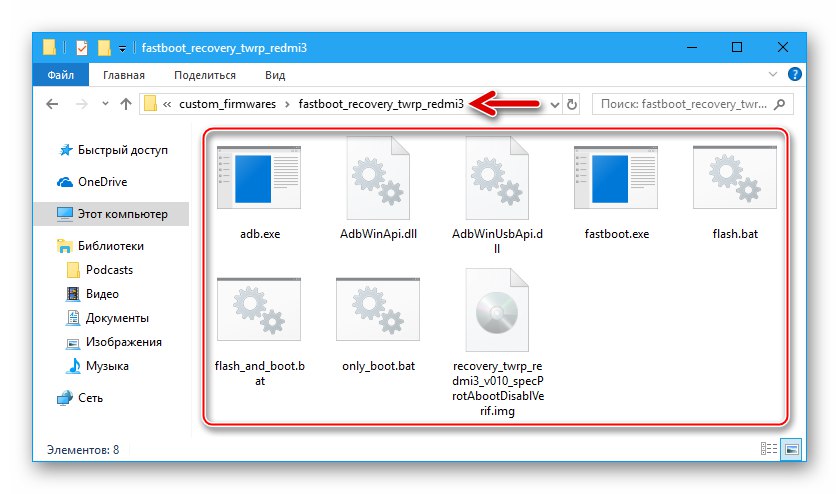839x494 pixels.
Task: Expand the ribbon with the chevron
Action: pyautogui.click(x=773, y=74)
